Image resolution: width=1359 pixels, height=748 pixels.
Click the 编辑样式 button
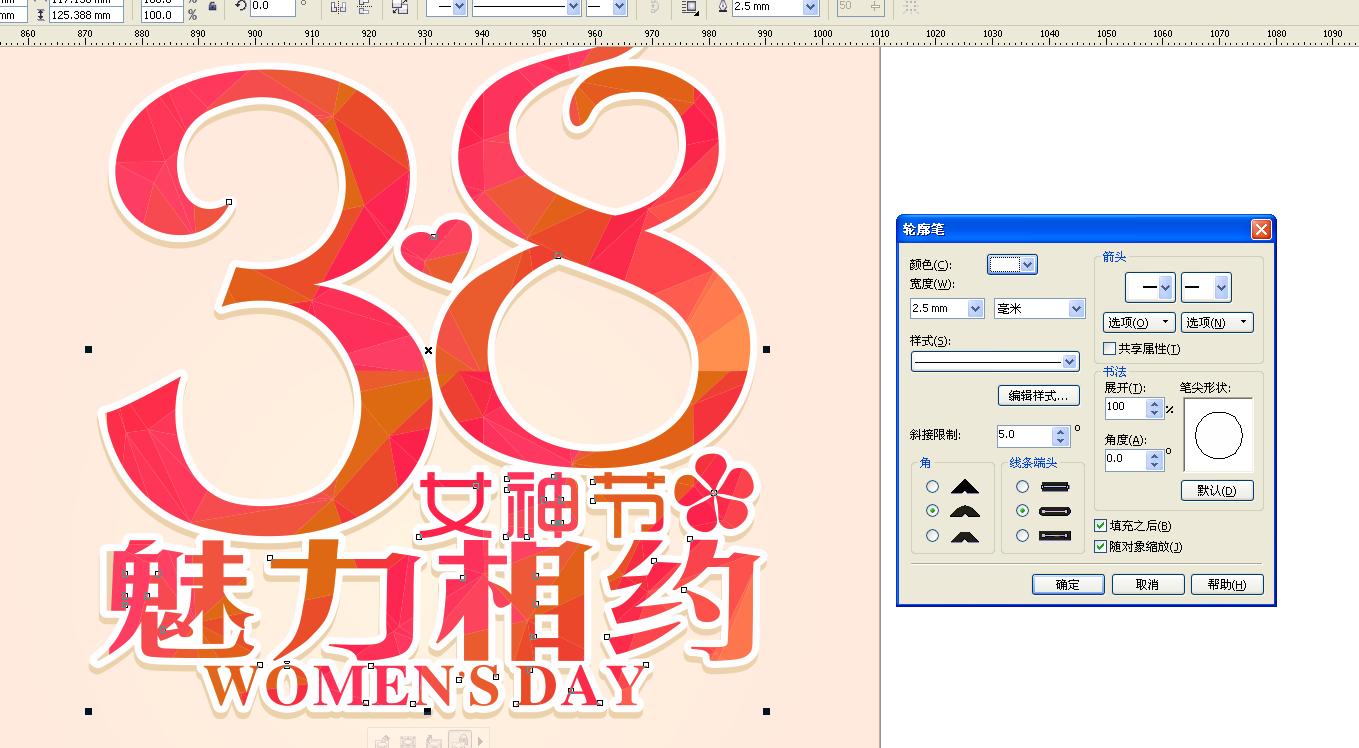point(1038,395)
